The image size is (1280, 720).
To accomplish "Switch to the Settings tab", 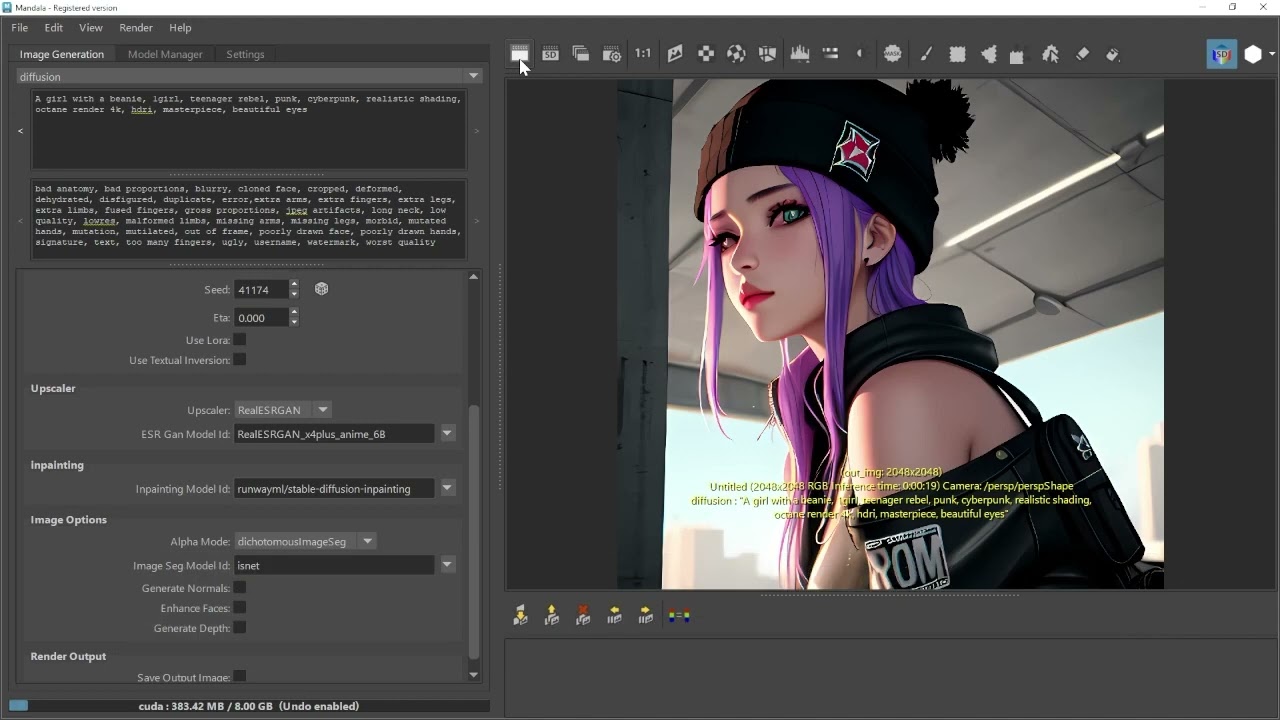I will (x=245, y=54).
